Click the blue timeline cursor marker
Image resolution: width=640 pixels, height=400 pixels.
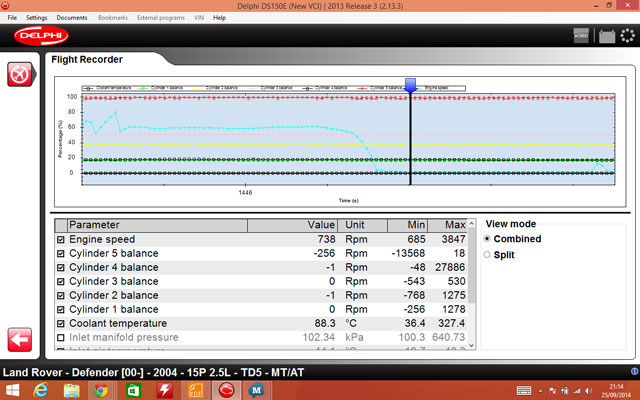410,86
